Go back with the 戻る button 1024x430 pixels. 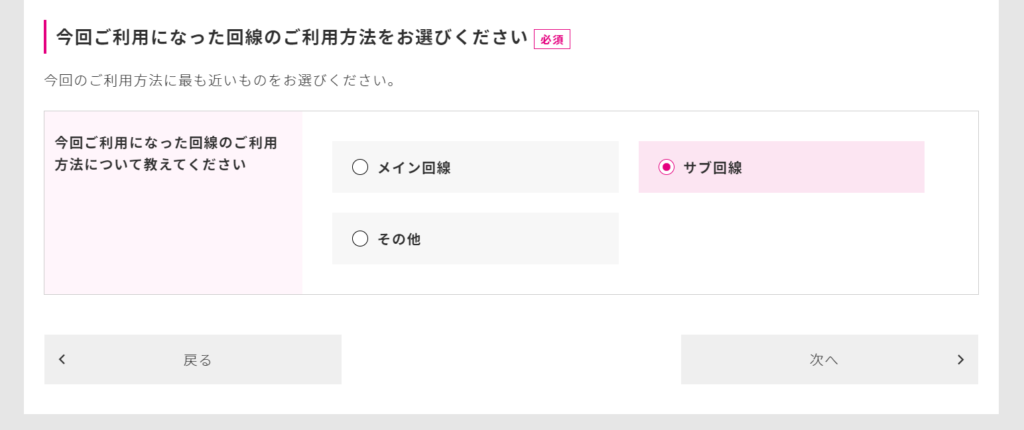click(193, 359)
